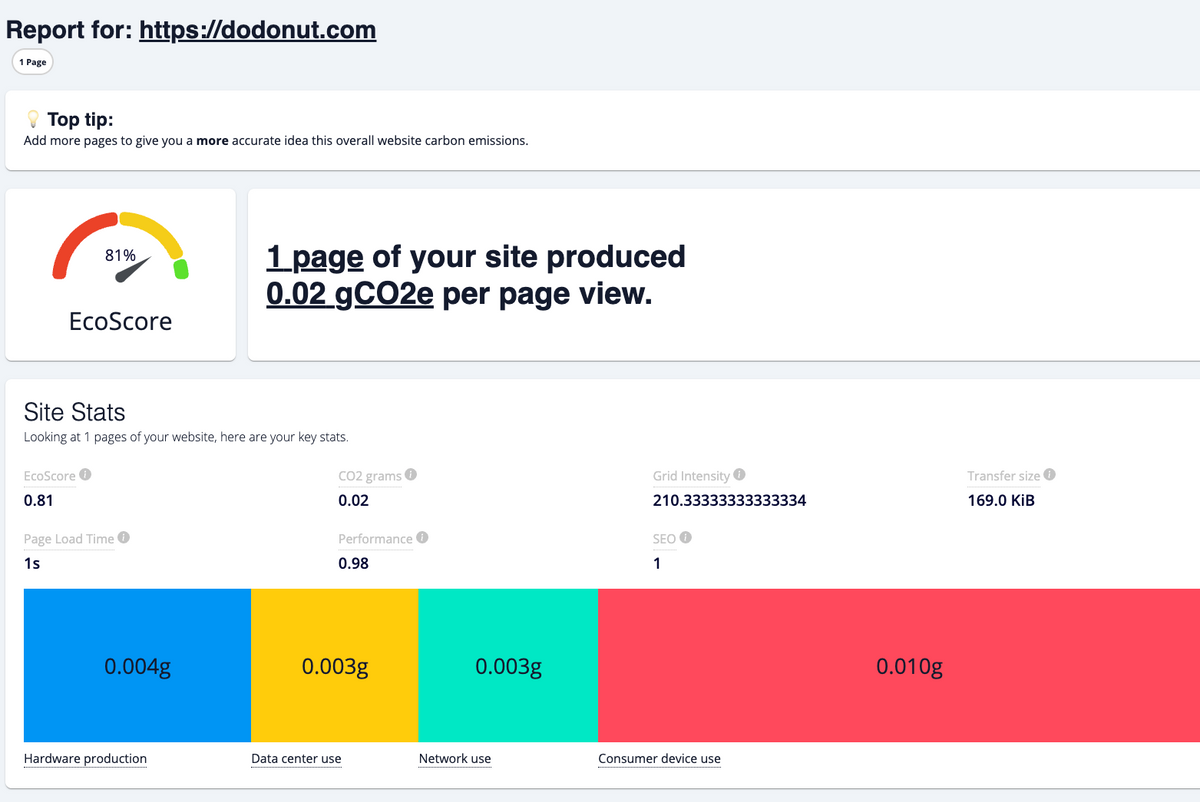
Task: Click the underlined '0.02 gCO2e' link
Action: pyautogui.click(x=349, y=295)
